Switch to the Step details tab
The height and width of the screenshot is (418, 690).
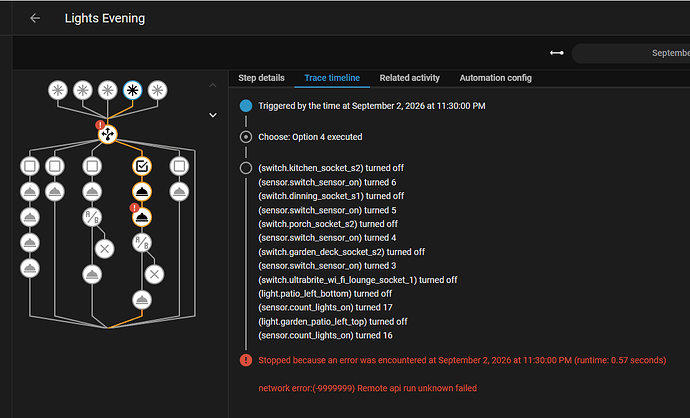[261, 78]
